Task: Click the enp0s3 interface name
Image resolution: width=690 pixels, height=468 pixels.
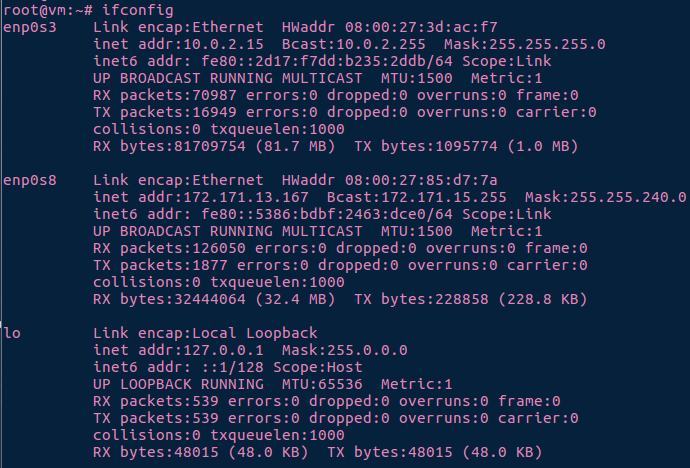Action: pos(30,27)
